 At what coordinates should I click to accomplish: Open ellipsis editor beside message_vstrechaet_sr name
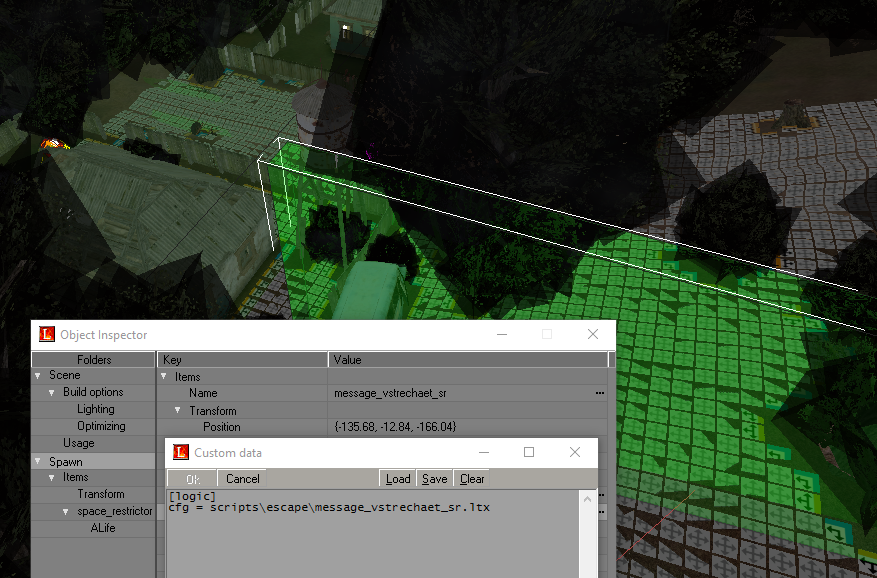coord(601,393)
